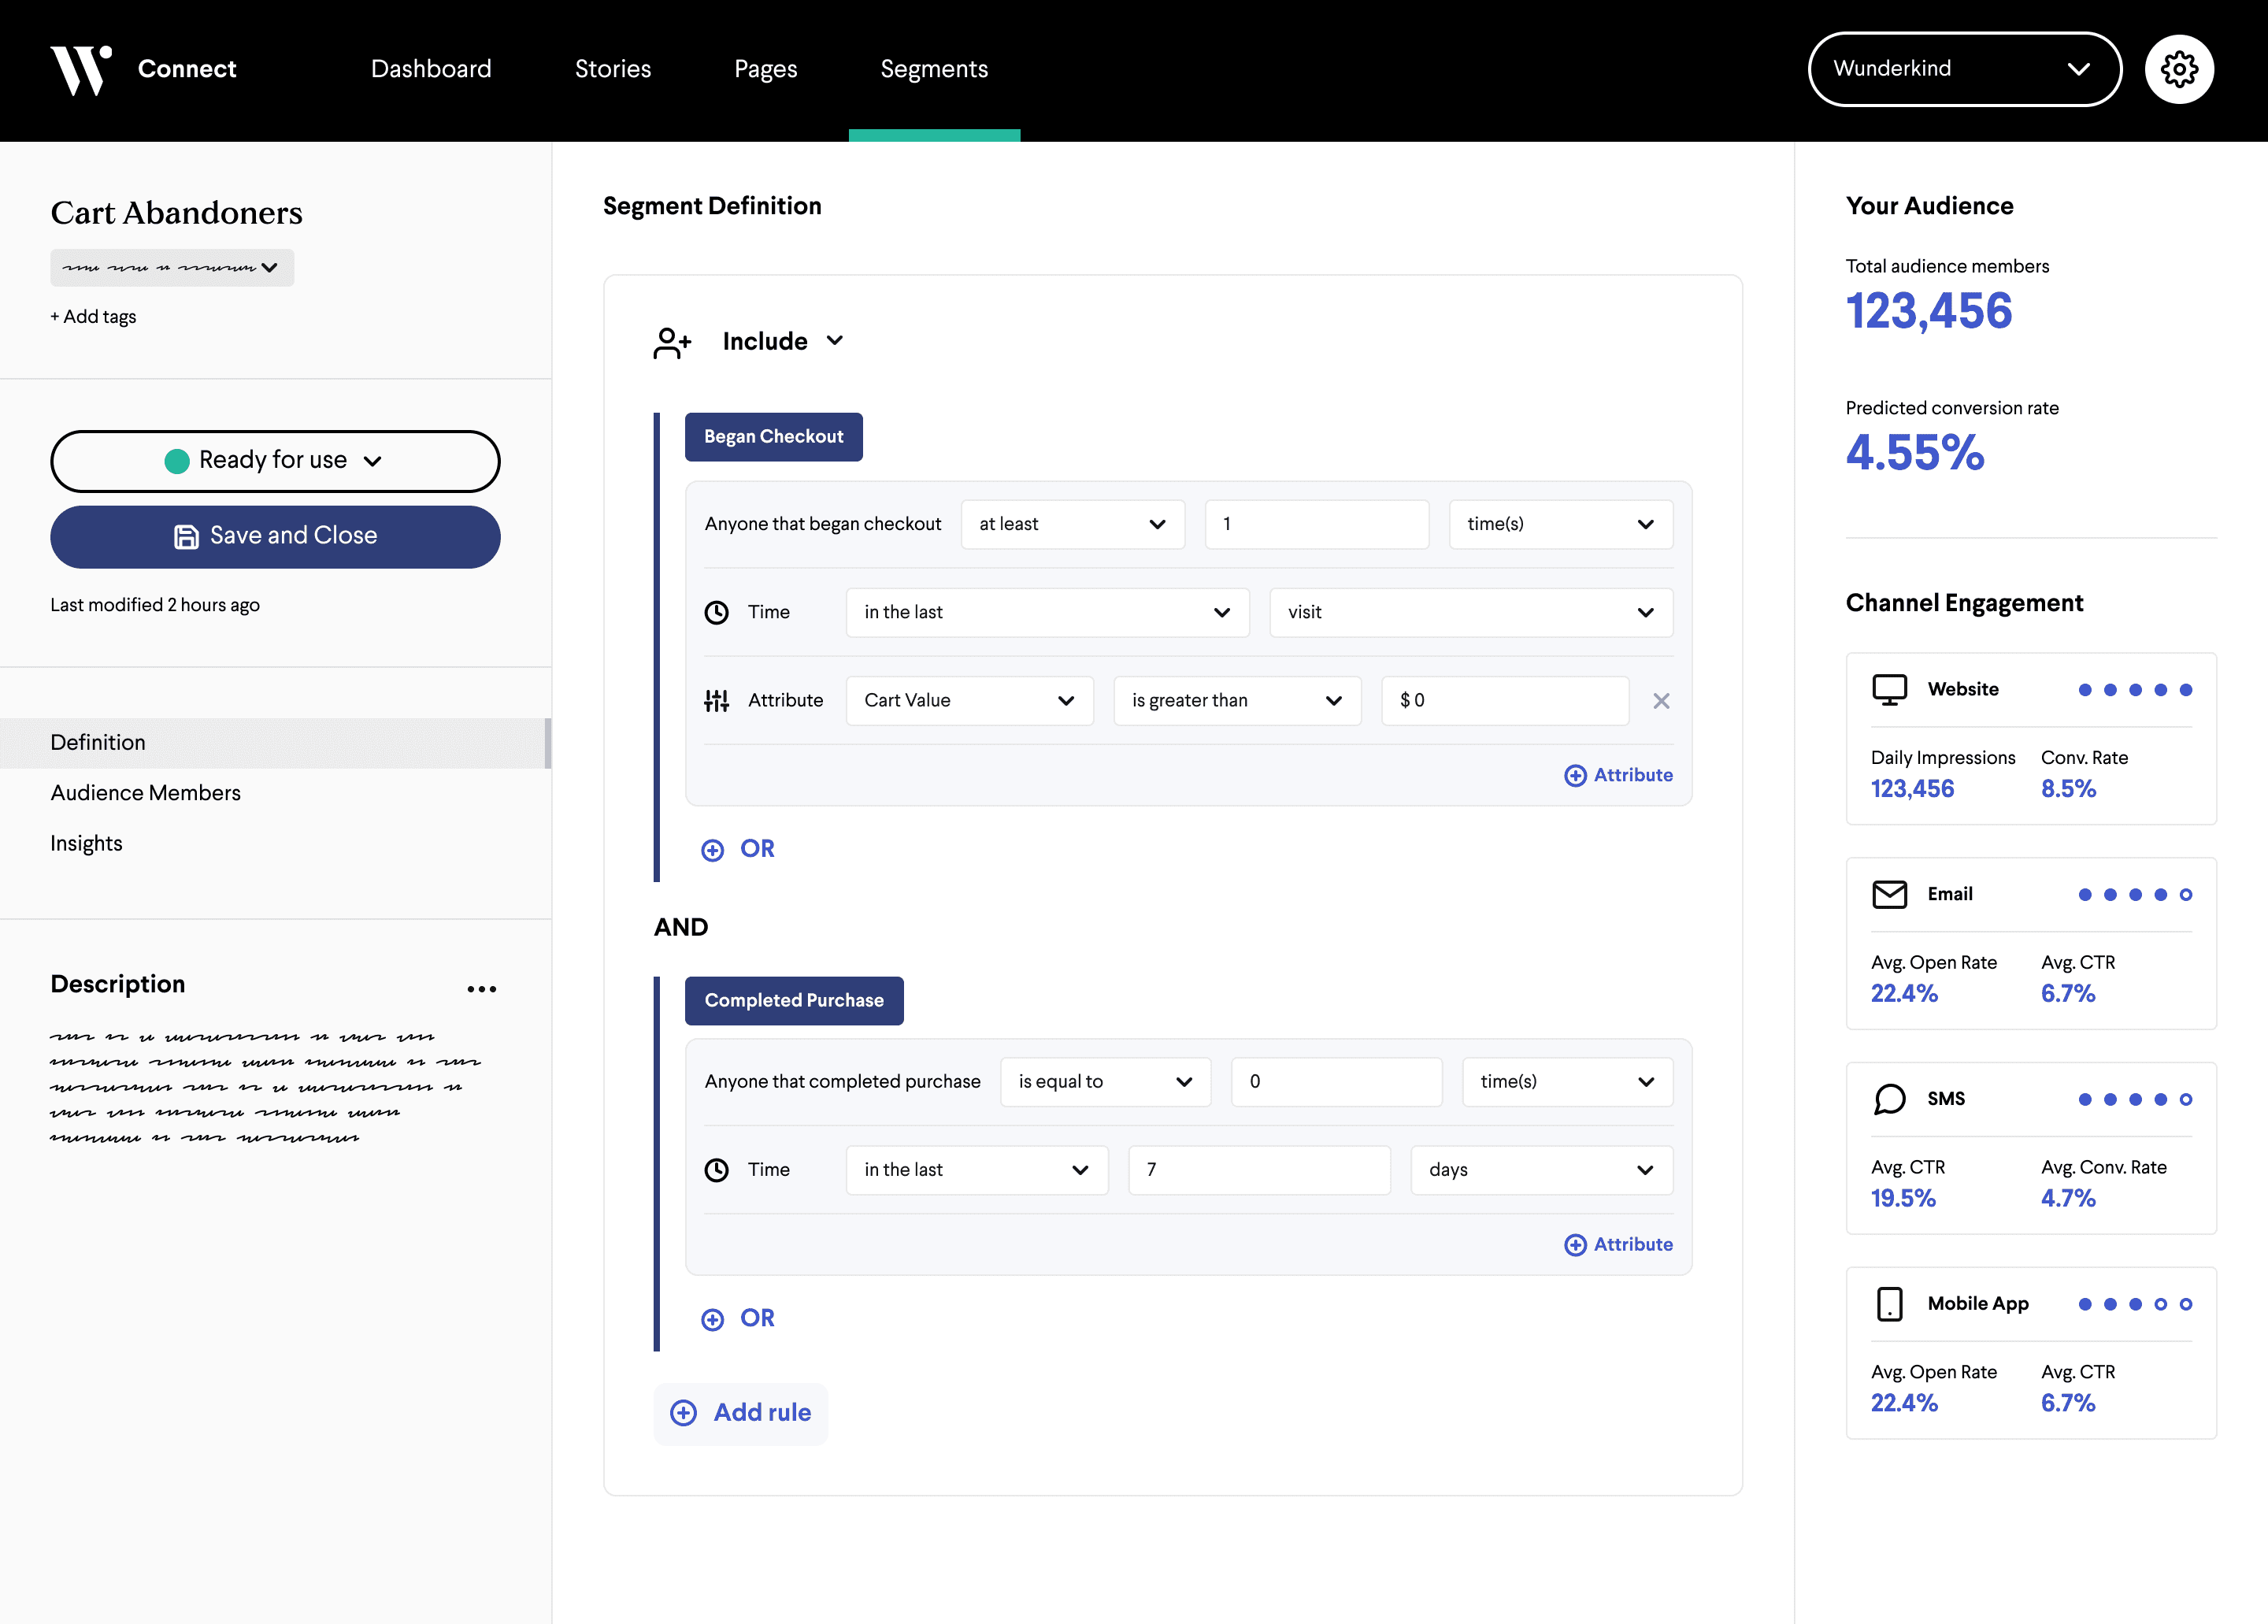Click the Website monitor icon
Viewport: 2268px width, 1624px height.
[x=1889, y=689]
